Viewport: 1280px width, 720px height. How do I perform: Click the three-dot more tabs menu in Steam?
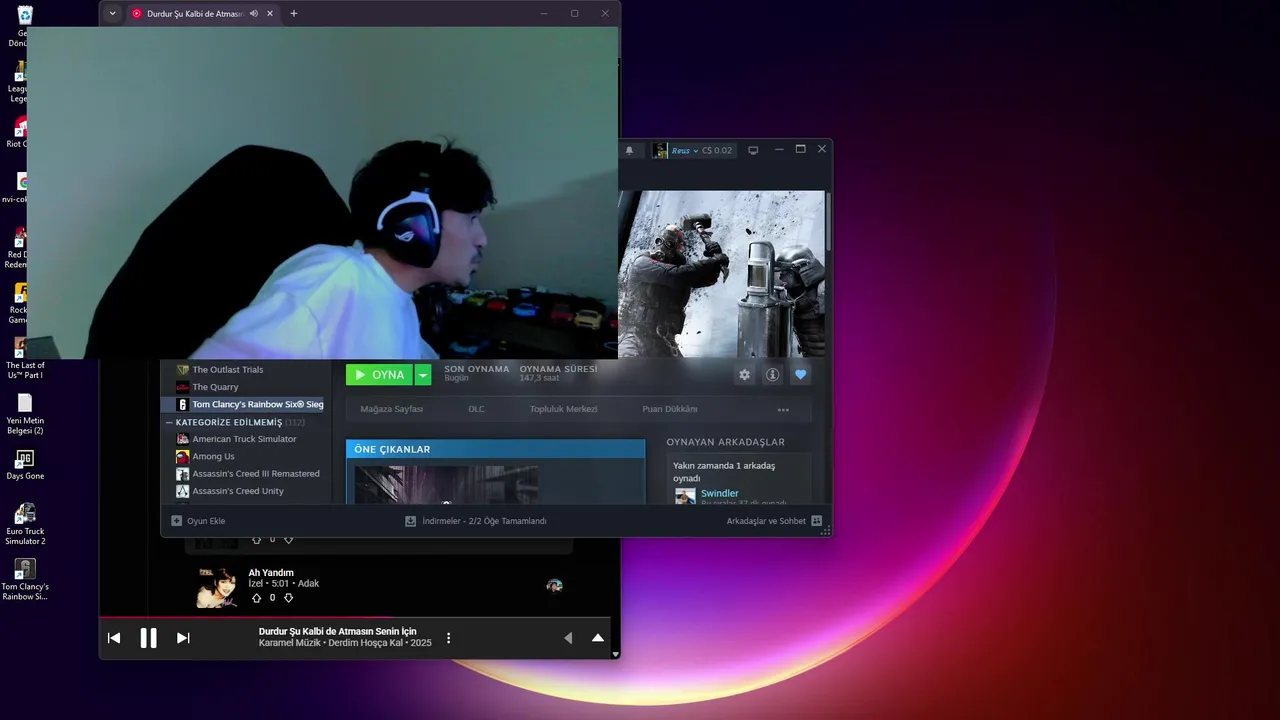[783, 410]
